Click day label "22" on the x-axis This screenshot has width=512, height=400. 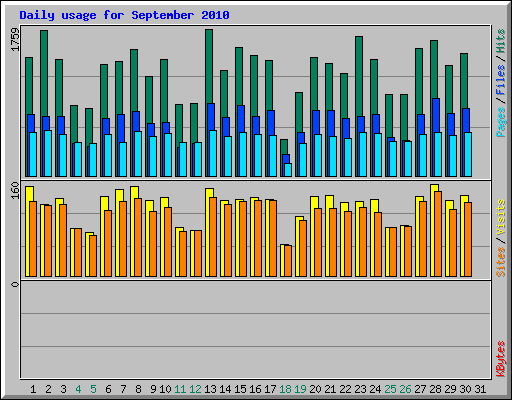pyautogui.click(x=345, y=389)
